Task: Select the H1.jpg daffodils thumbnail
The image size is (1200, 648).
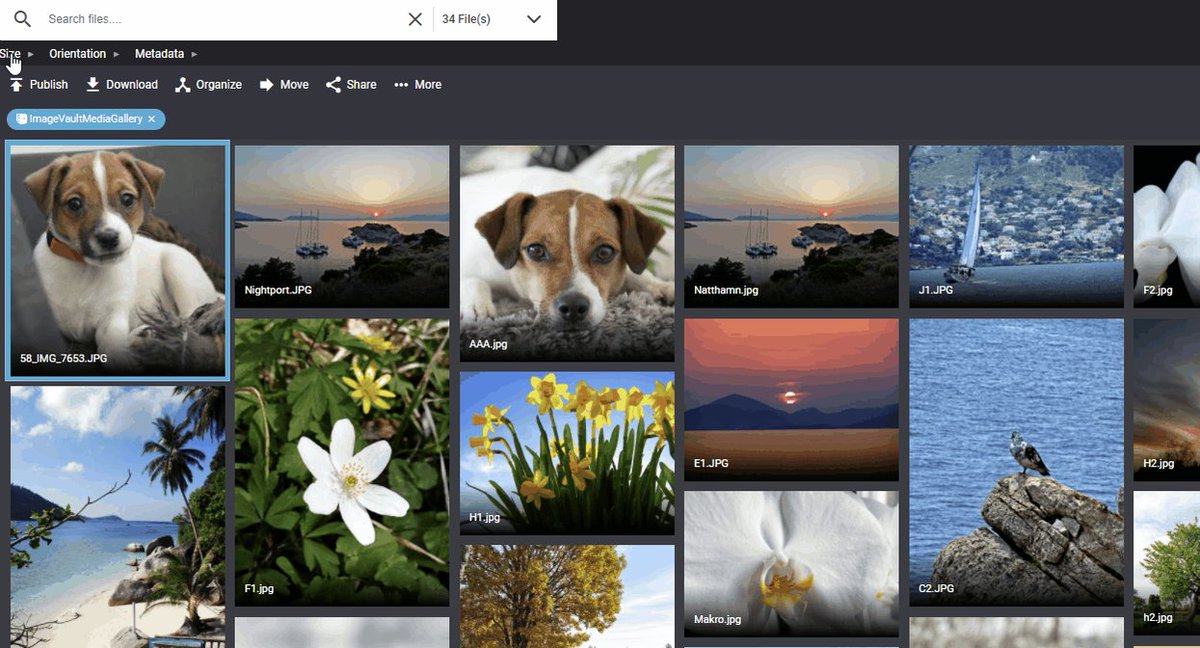Action: (x=567, y=453)
